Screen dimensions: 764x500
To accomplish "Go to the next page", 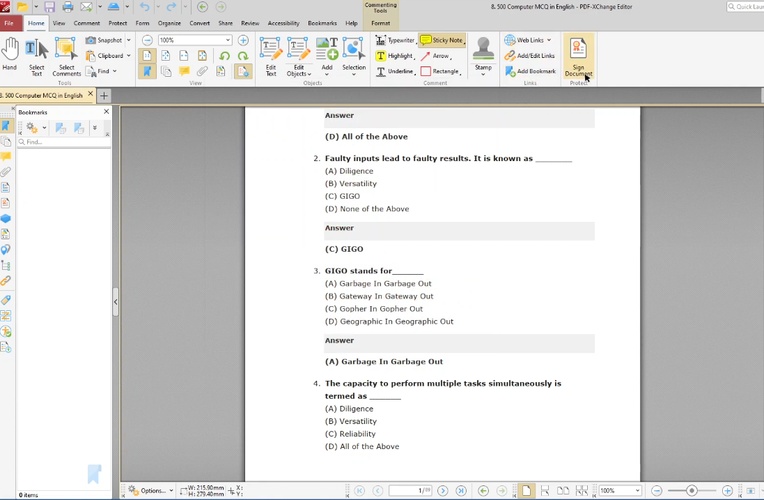I will tap(442, 491).
